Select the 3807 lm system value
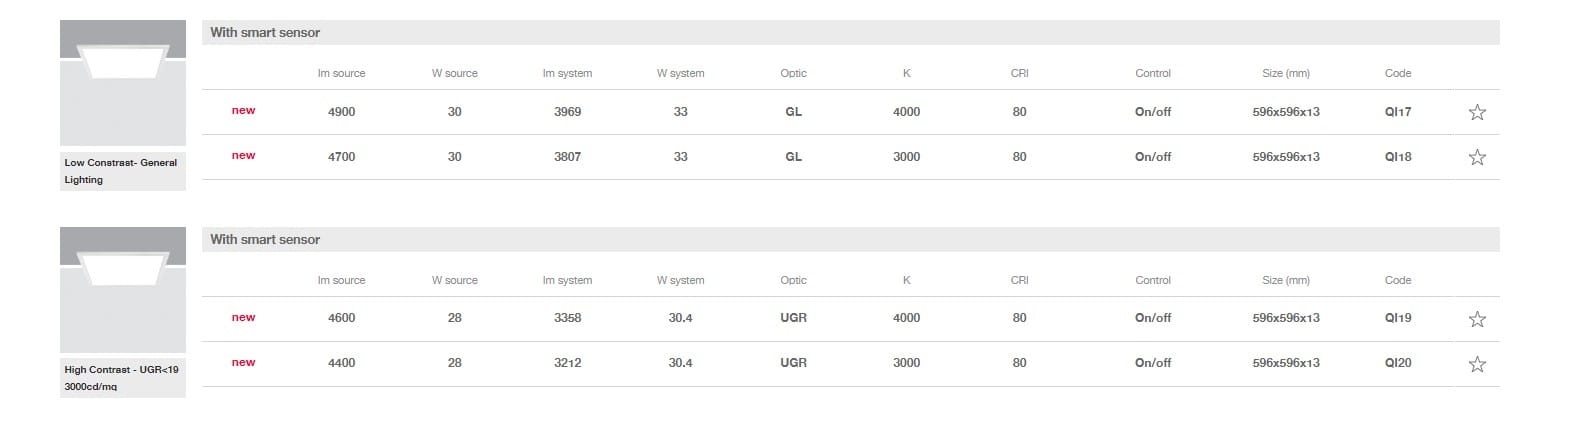Screen dimensions: 1586x427 [567, 157]
